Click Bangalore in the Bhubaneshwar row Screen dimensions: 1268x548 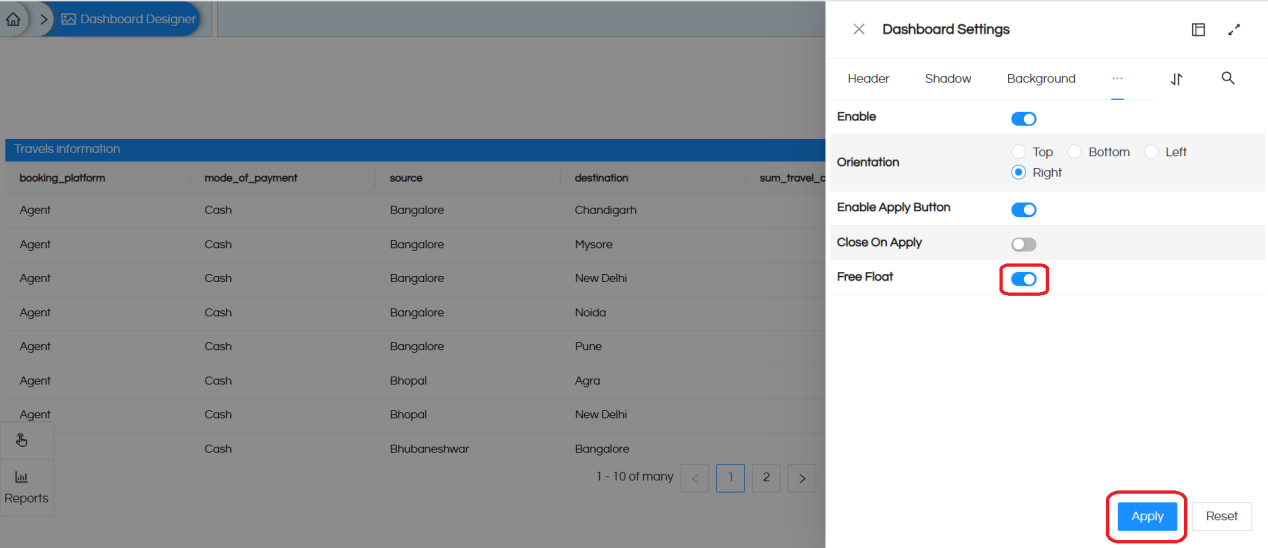[x=602, y=449]
